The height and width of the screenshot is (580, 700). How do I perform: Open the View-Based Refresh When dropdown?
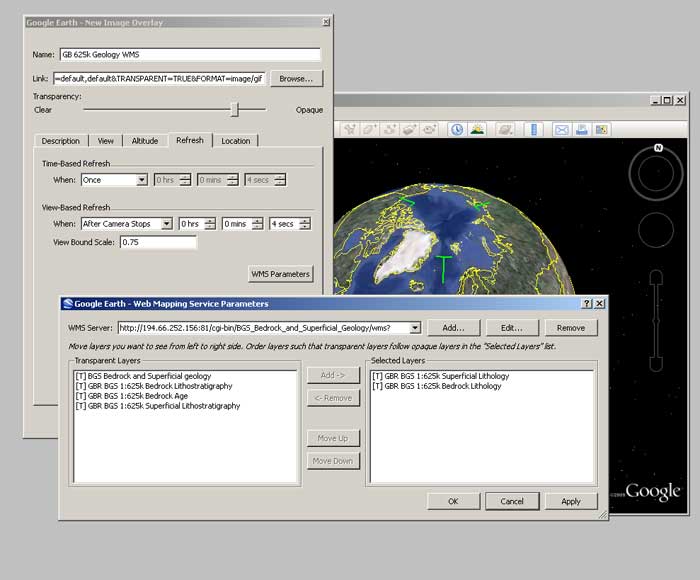[x=167, y=224]
